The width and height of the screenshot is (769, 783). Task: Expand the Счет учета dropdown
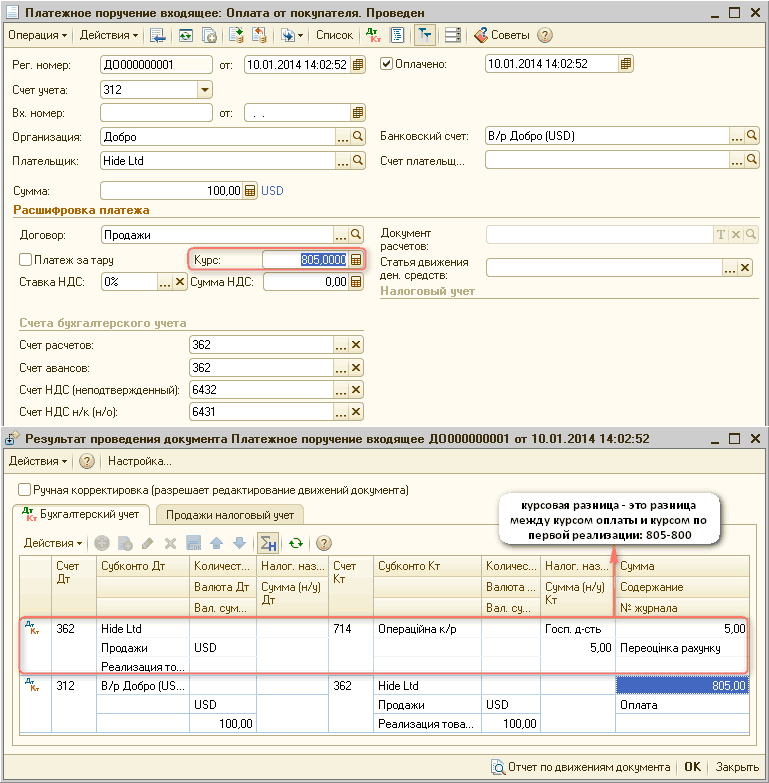(205, 89)
